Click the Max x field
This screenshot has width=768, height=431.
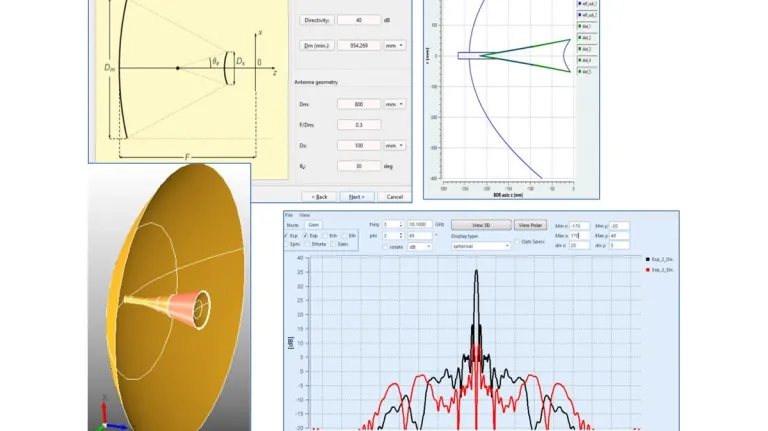coord(579,236)
